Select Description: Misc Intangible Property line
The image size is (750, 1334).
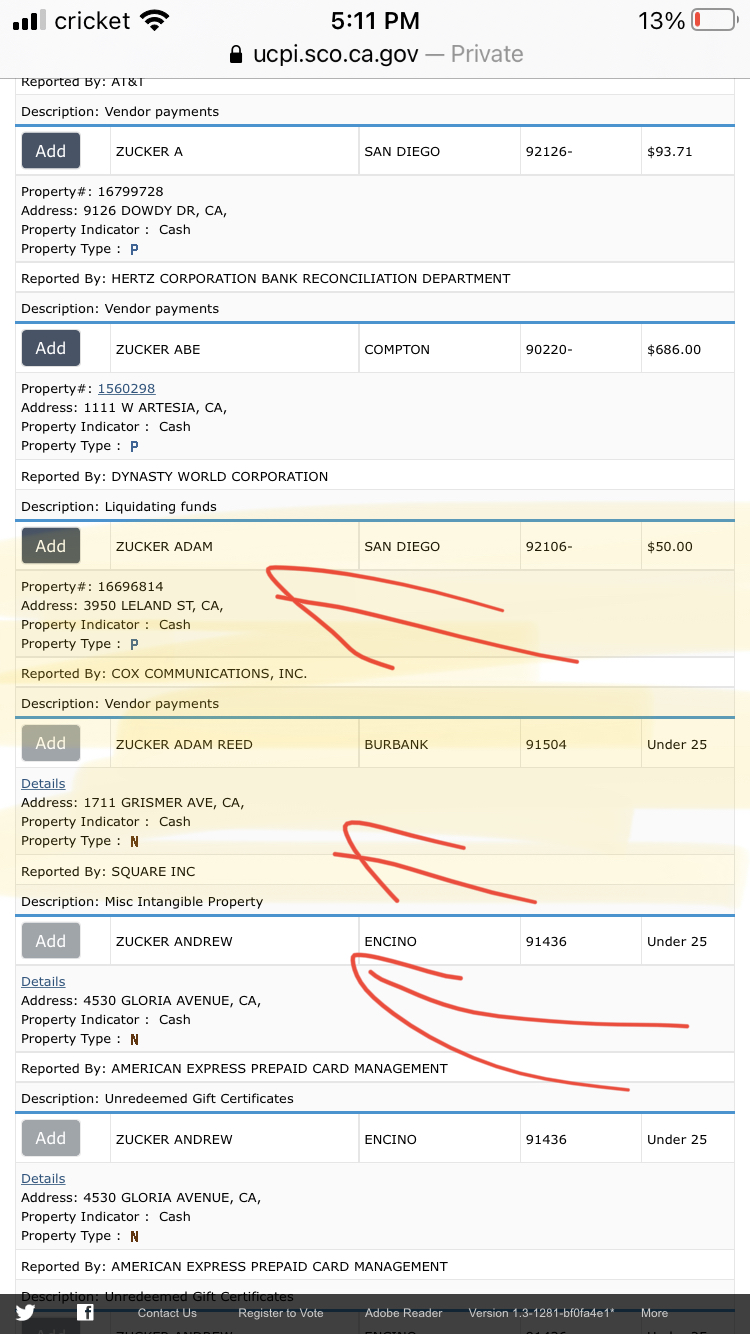(142, 901)
